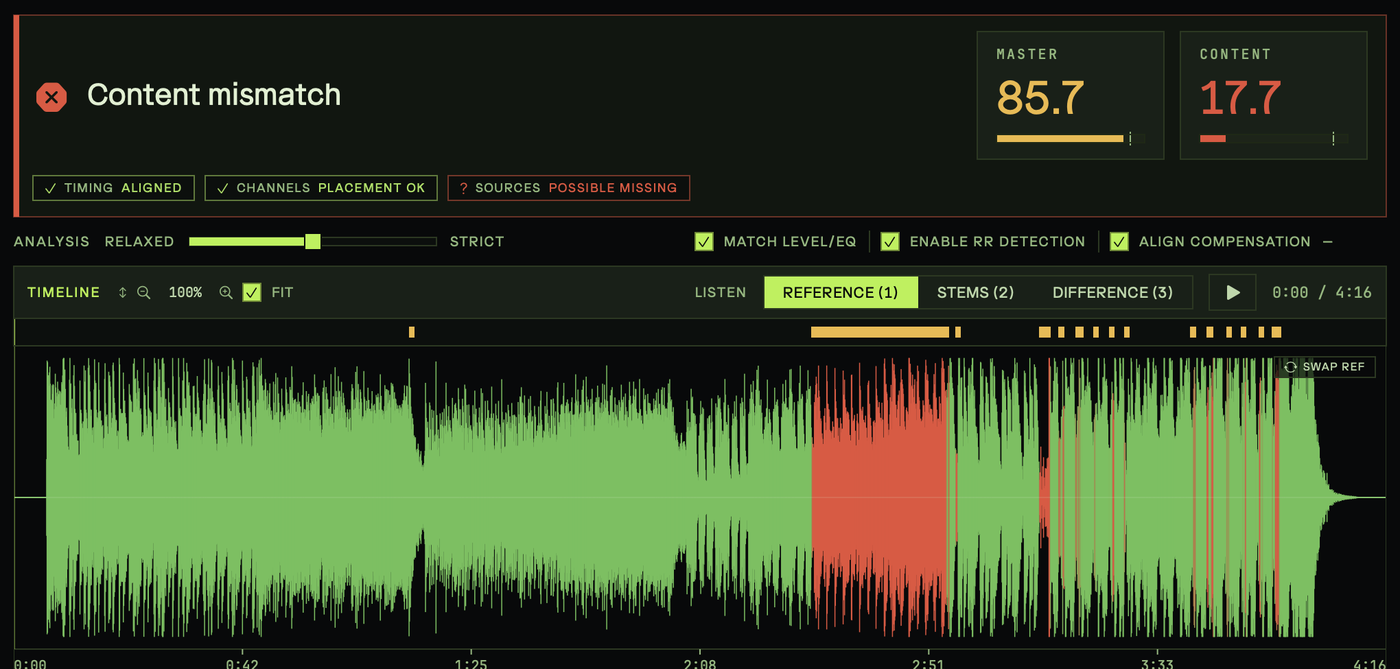Click the MASTER score progress bar
The width and height of the screenshot is (1400, 669).
click(x=1071, y=139)
